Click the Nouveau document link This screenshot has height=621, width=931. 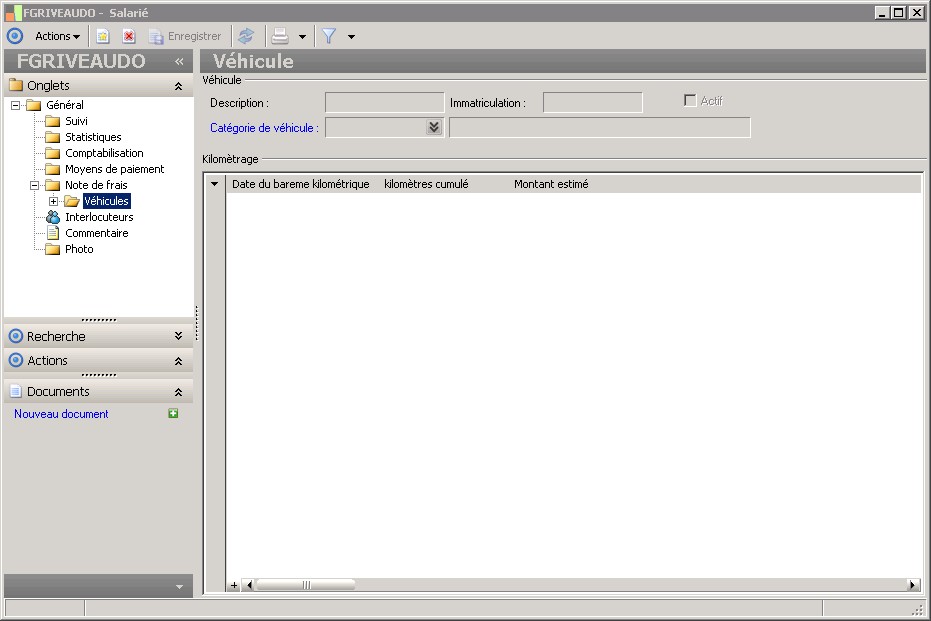click(x=61, y=414)
